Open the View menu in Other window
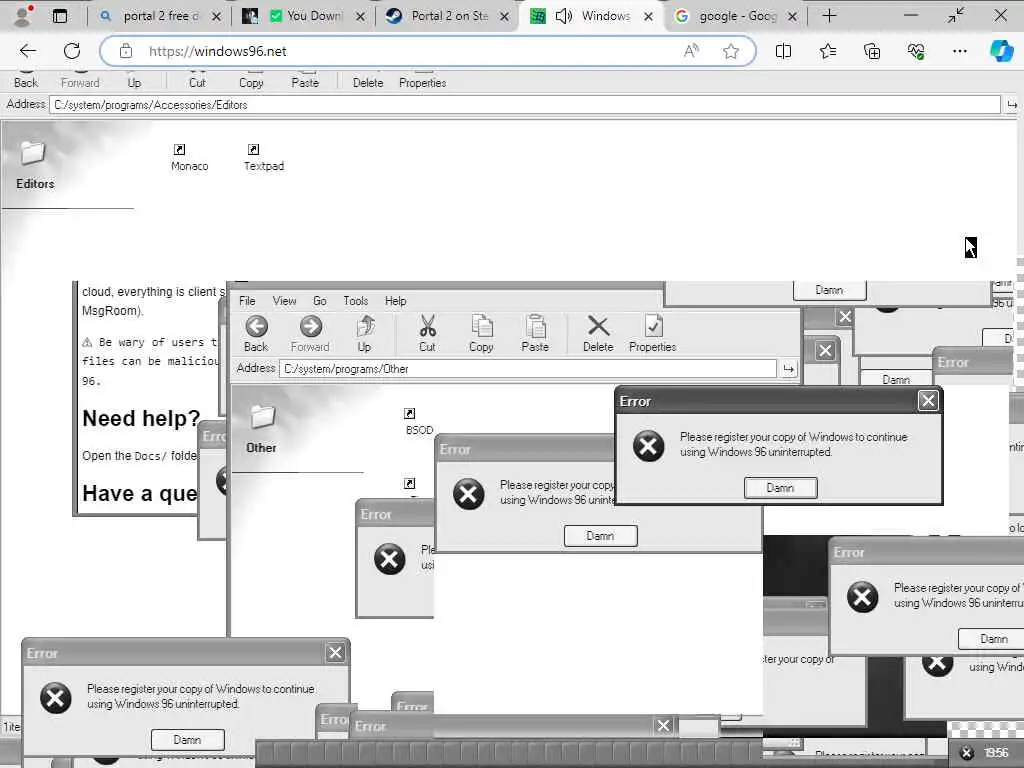Viewport: 1024px width, 768px height. [x=284, y=301]
